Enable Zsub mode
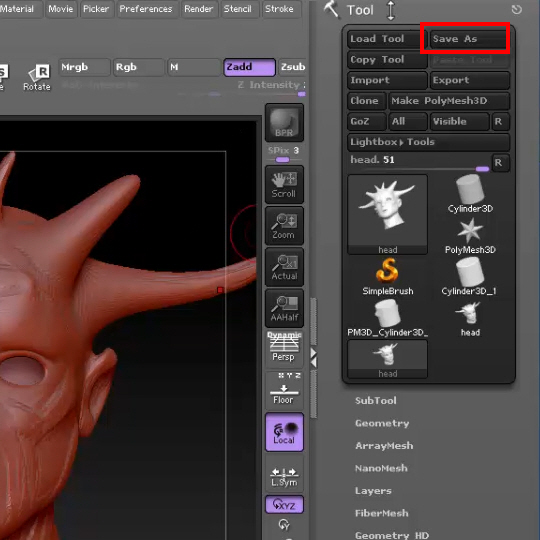 pos(292,67)
